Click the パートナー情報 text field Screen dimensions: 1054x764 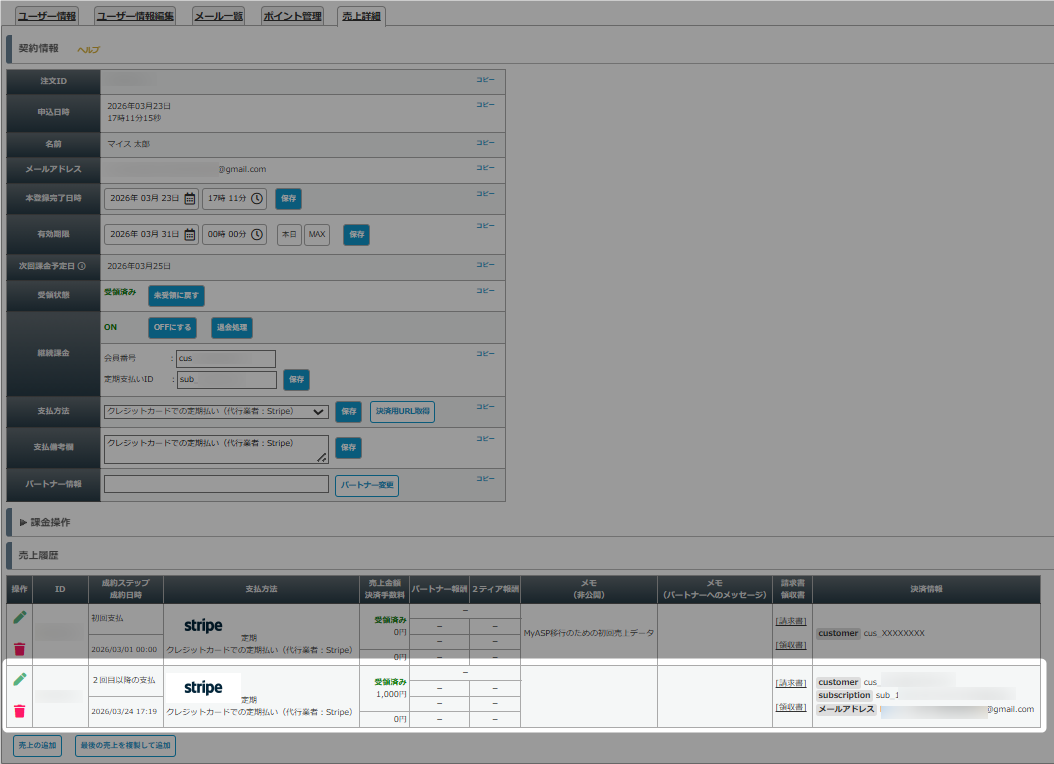click(x=216, y=485)
